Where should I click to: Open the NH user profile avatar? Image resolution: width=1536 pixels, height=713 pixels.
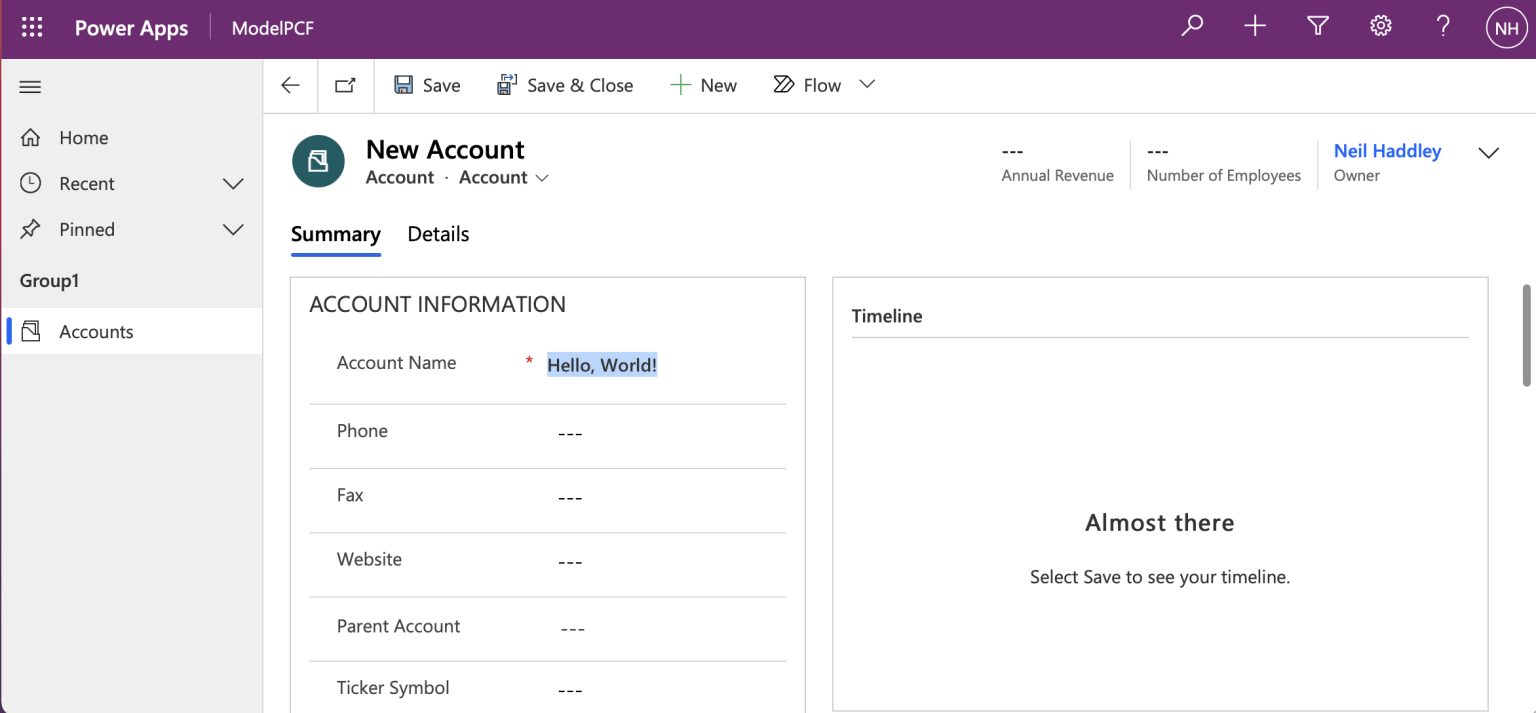click(x=1506, y=29)
